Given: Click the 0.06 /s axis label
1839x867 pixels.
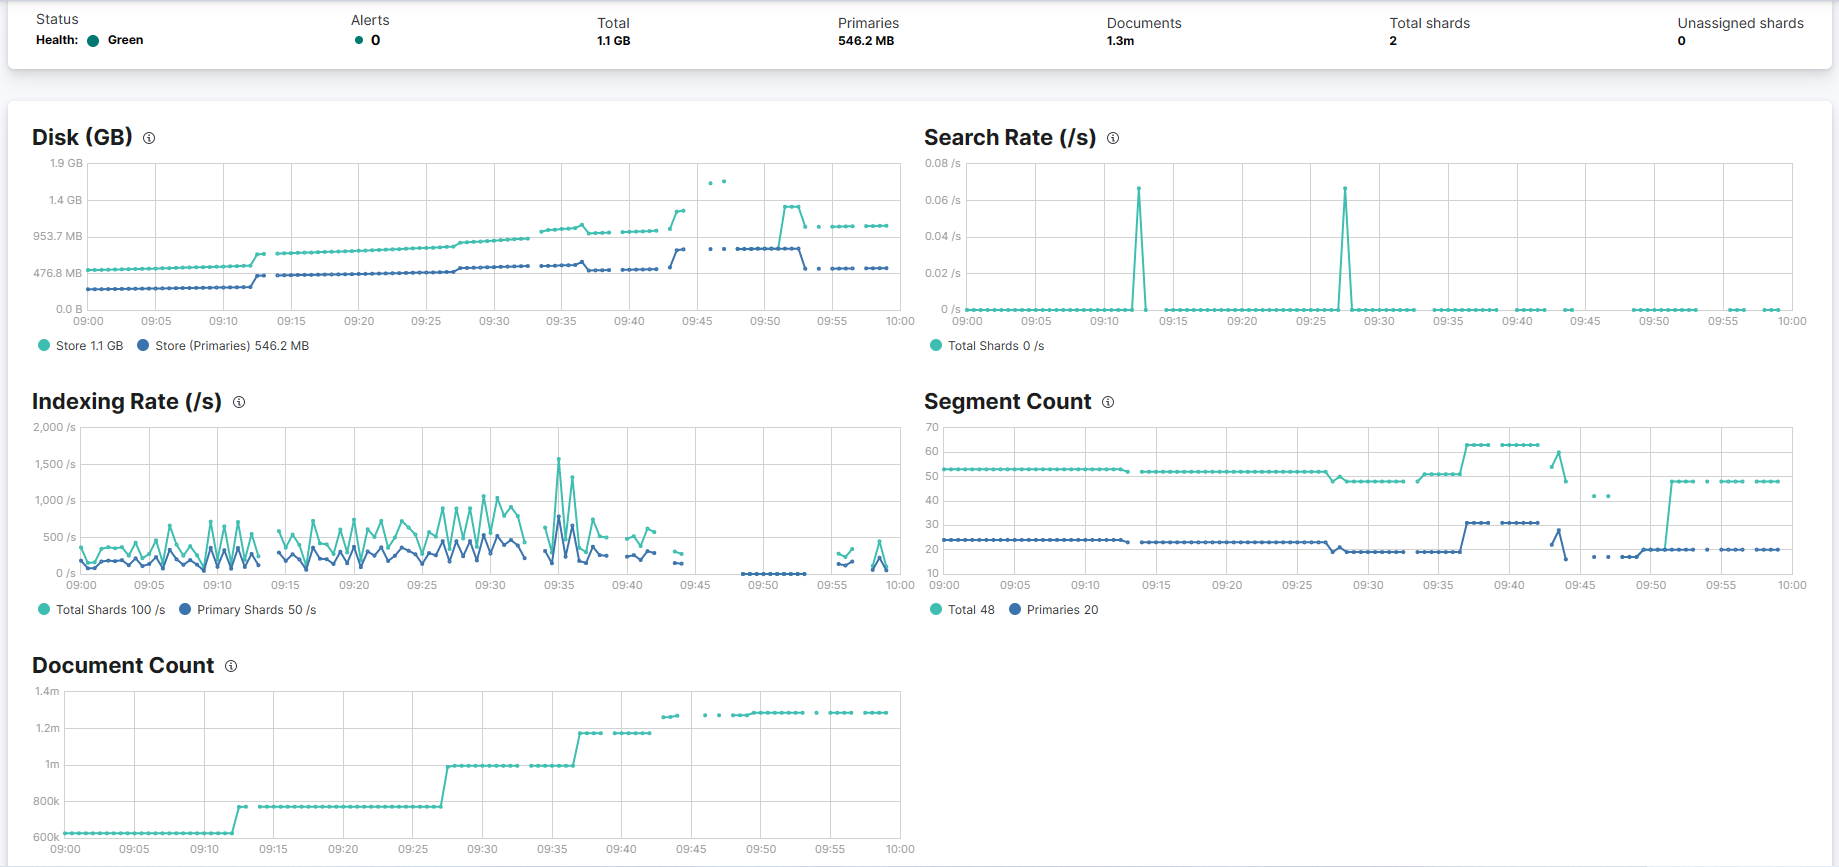Looking at the screenshot, I should pyautogui.click(x=943, y=200).
